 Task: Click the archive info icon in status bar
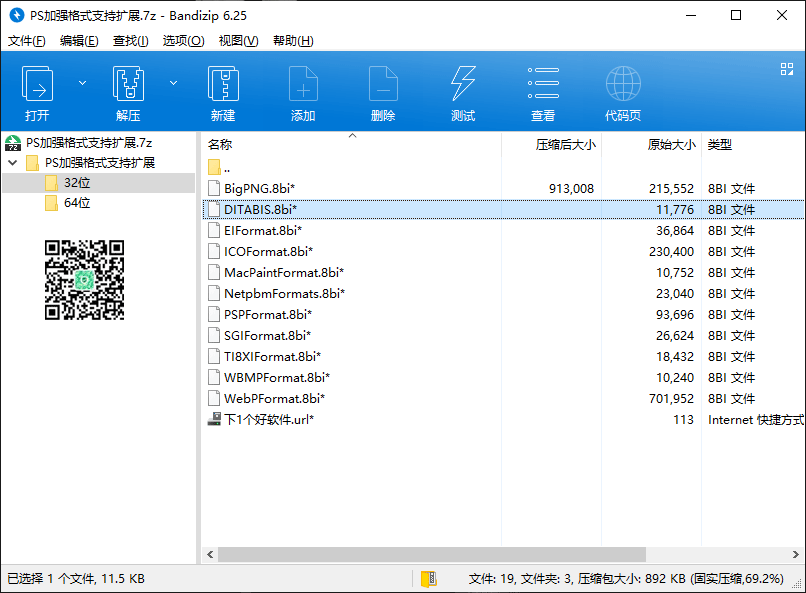pyautogui.click(x=429, y=578)
